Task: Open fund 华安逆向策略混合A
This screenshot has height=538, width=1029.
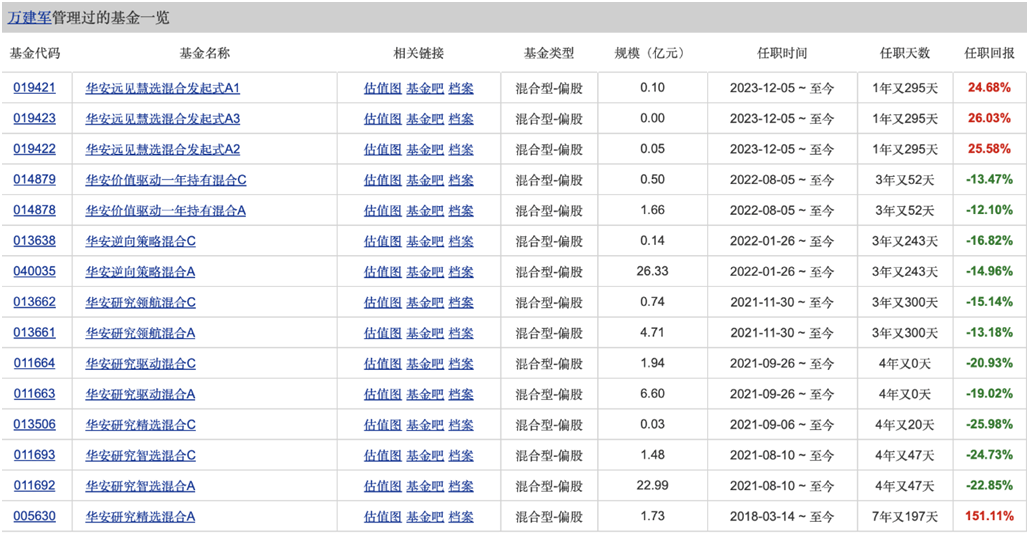Action: 141,272
